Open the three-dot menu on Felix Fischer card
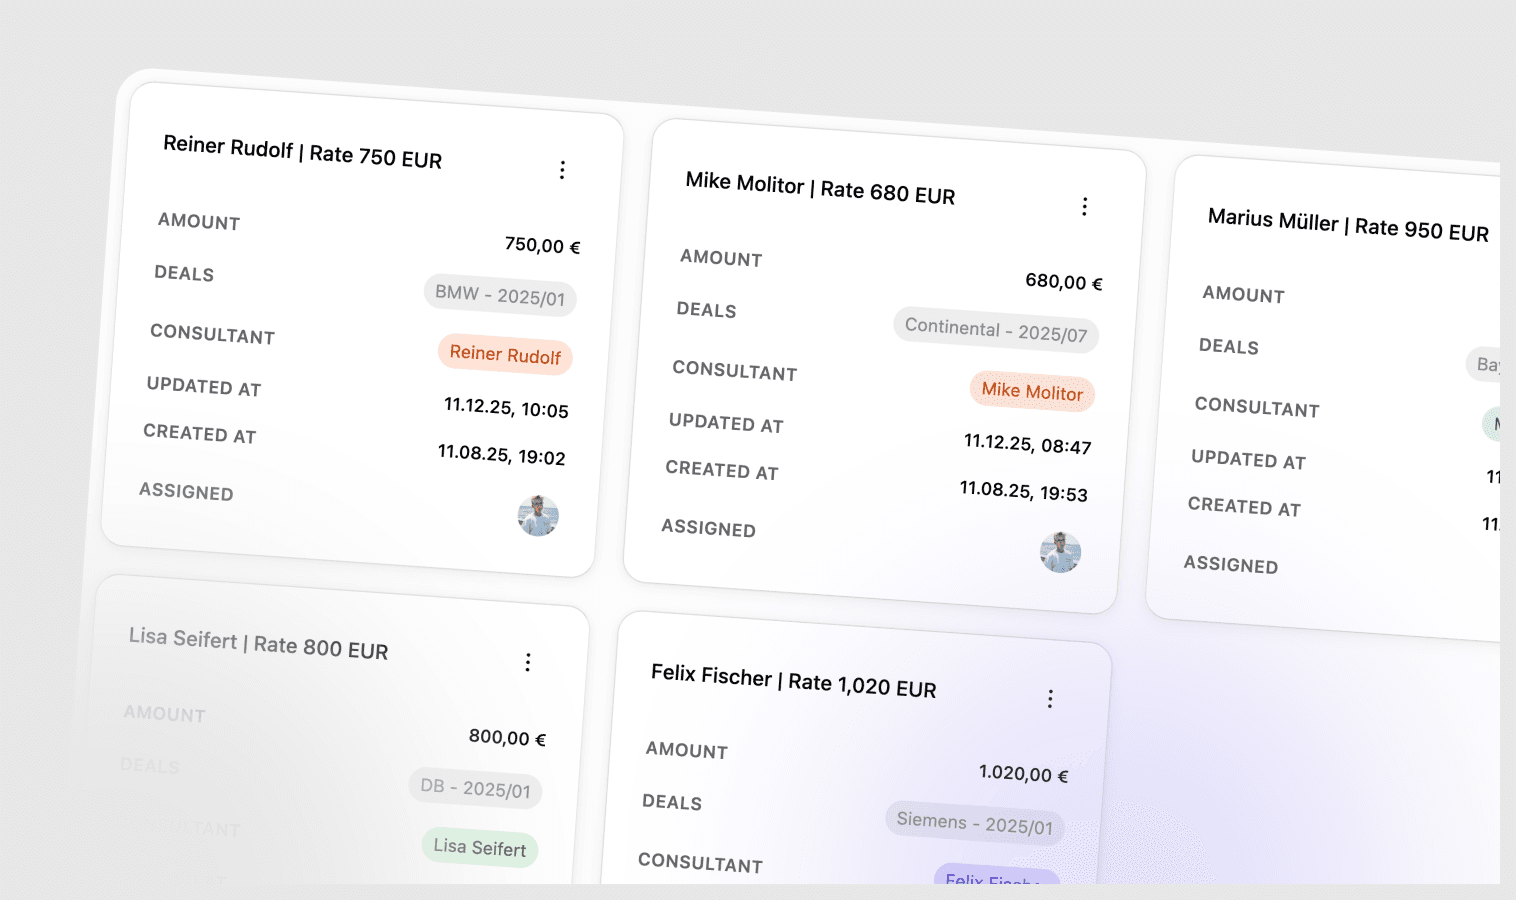 [1050, 699]
